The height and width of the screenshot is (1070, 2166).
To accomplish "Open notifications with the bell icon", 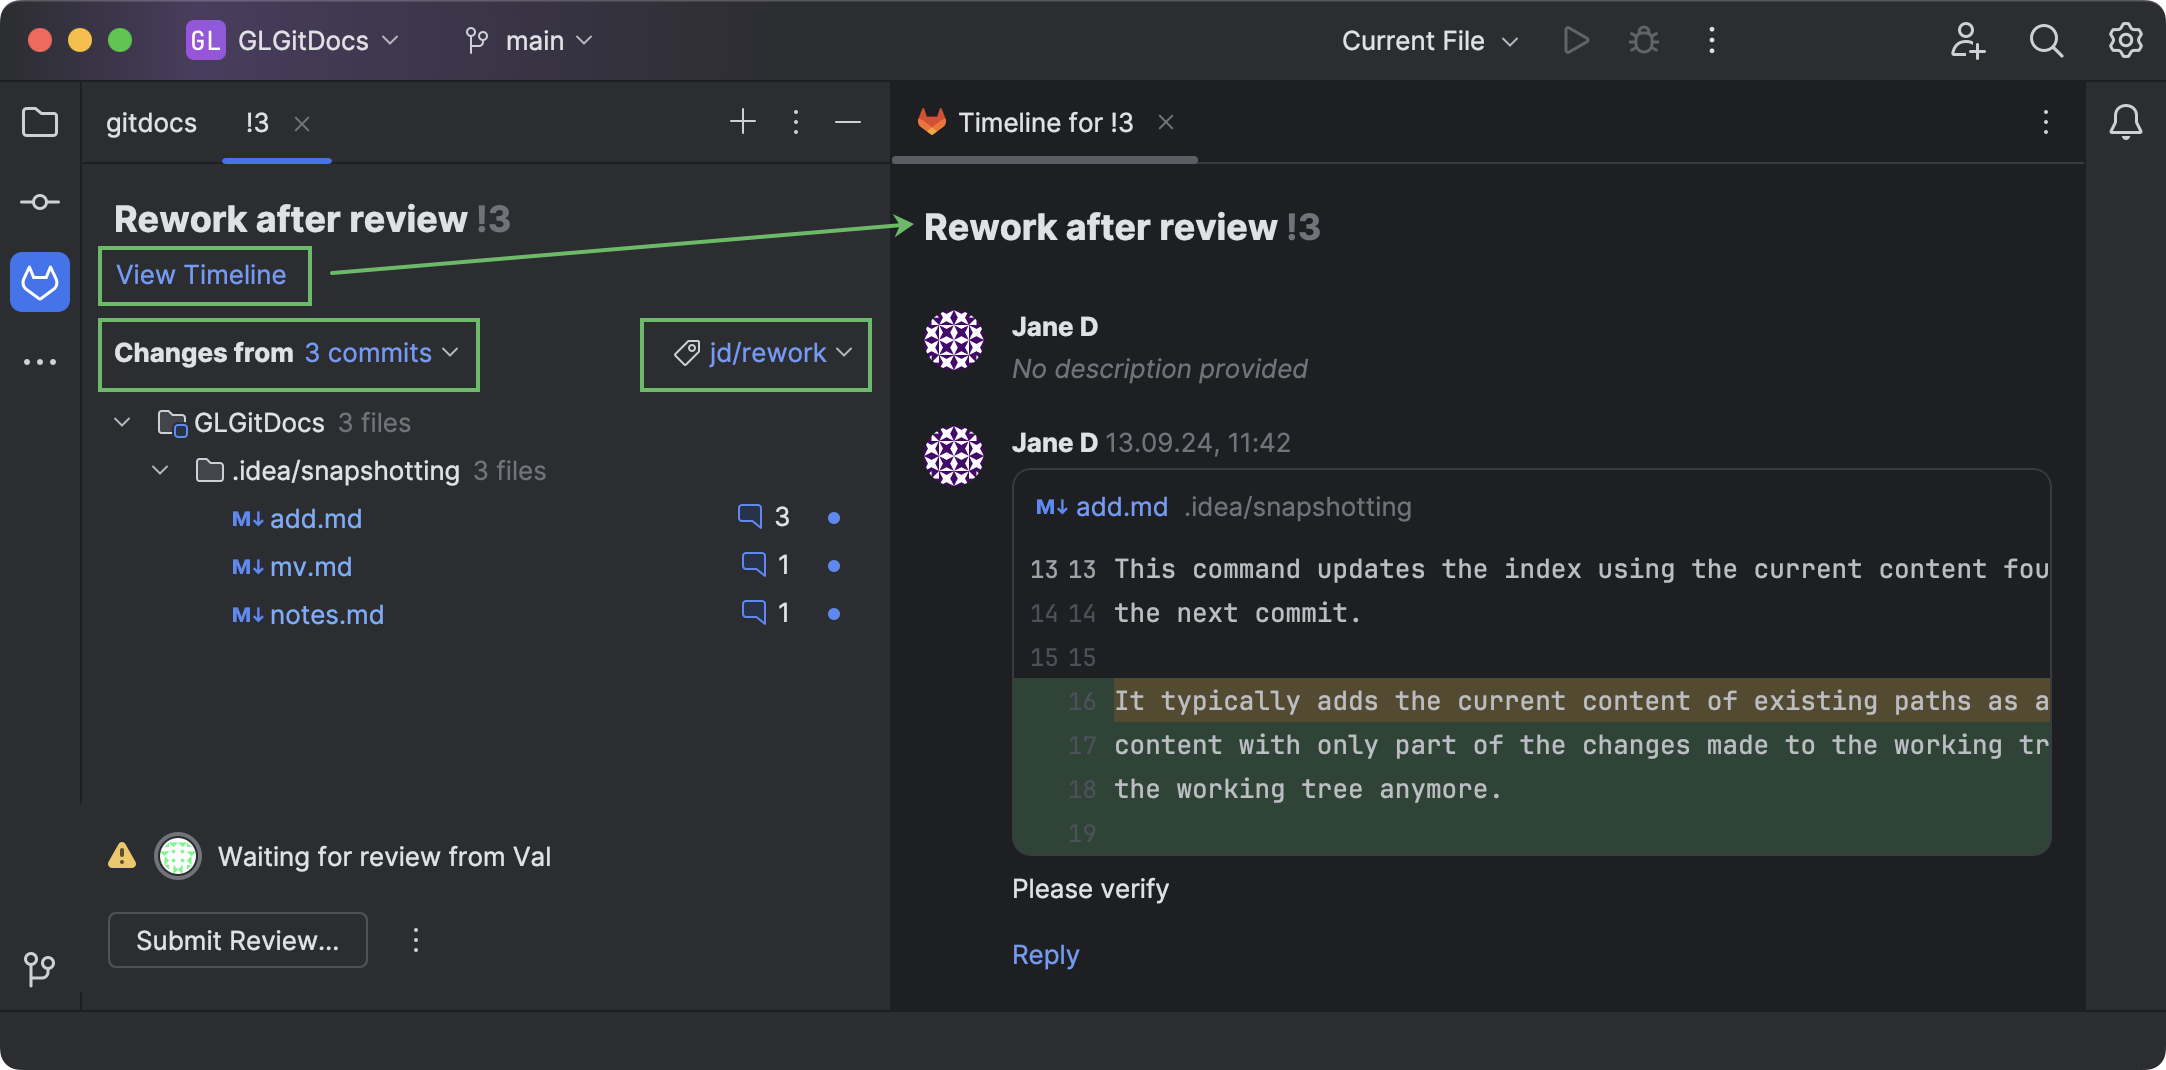I will (x=2126, y=122).
